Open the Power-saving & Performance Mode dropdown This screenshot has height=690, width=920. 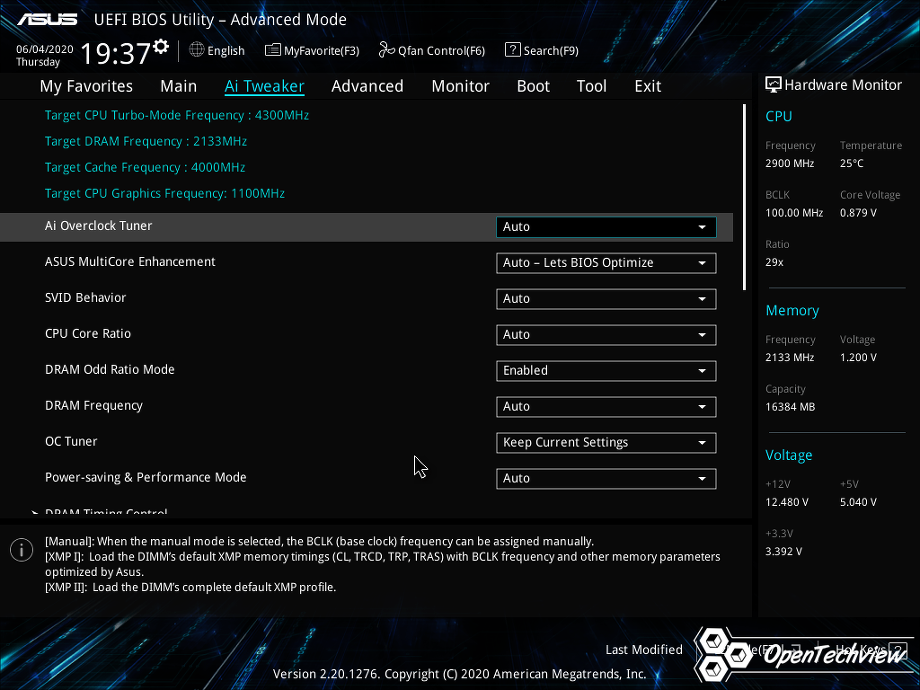(606, 478)
